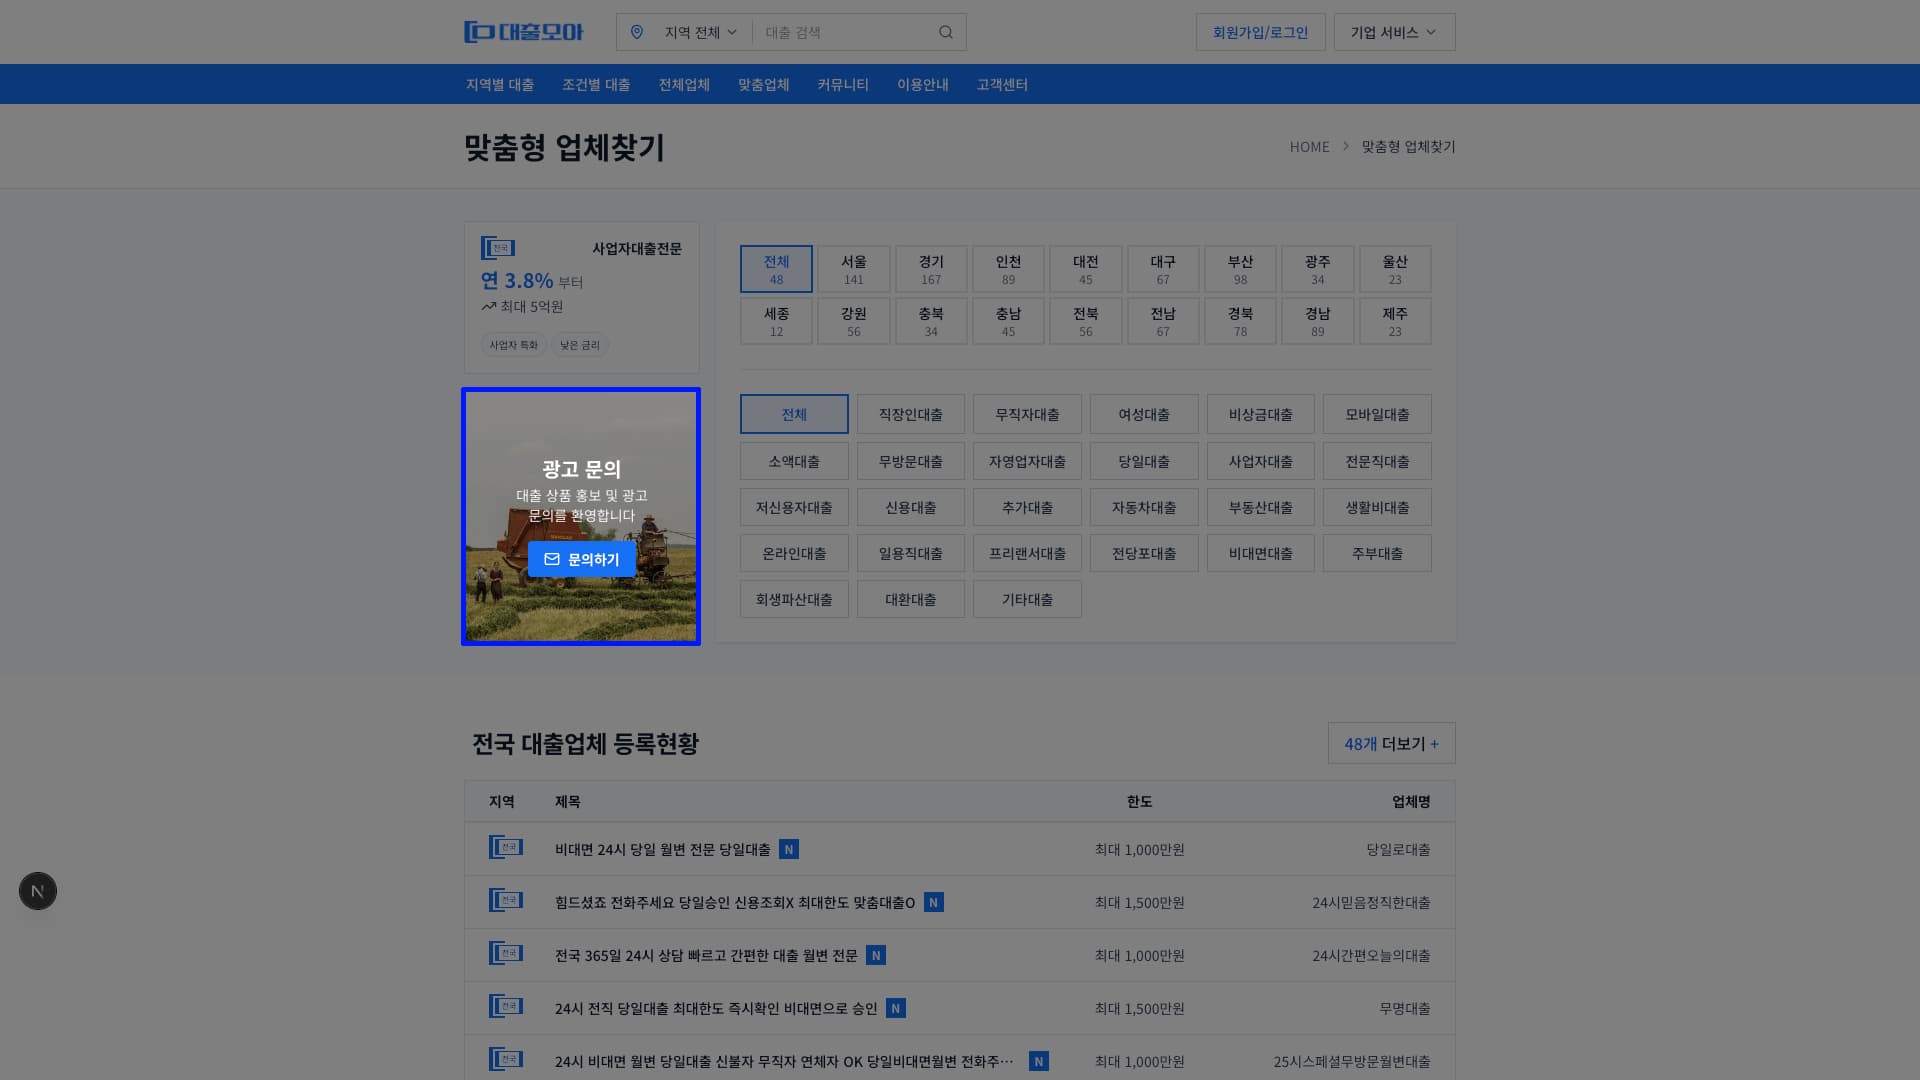Click the 회원가입/로그인 button
Image resolution: width=1920 pixels, height=1080 pixels.
[x=1260, y=31]
